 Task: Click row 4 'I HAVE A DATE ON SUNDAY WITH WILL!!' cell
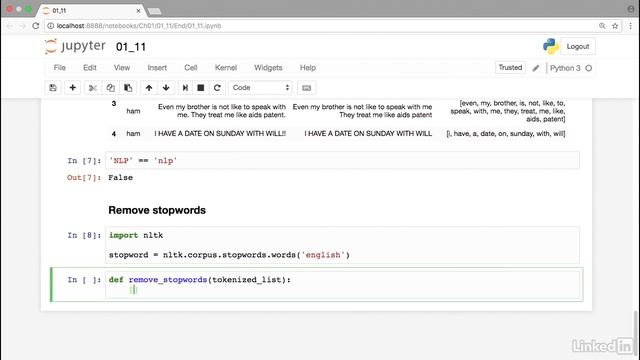coord(220,133)
